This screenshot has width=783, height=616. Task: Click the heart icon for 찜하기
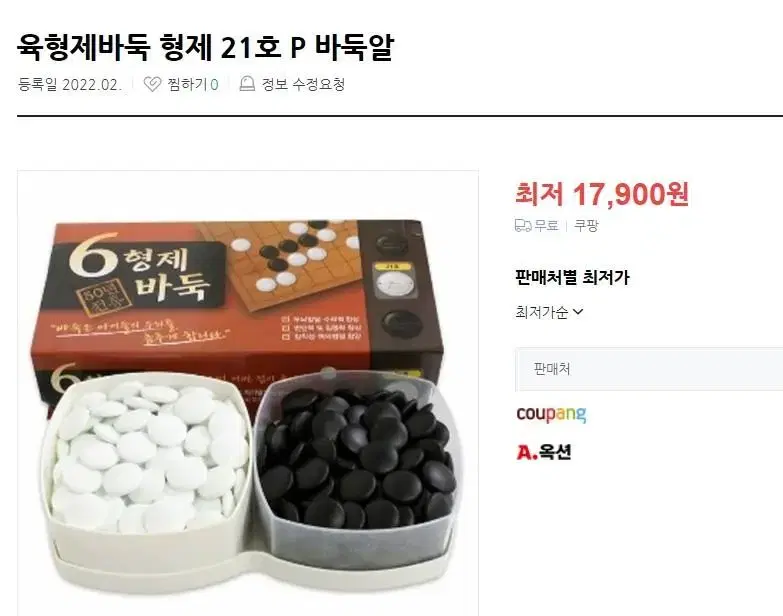(152, 84)
